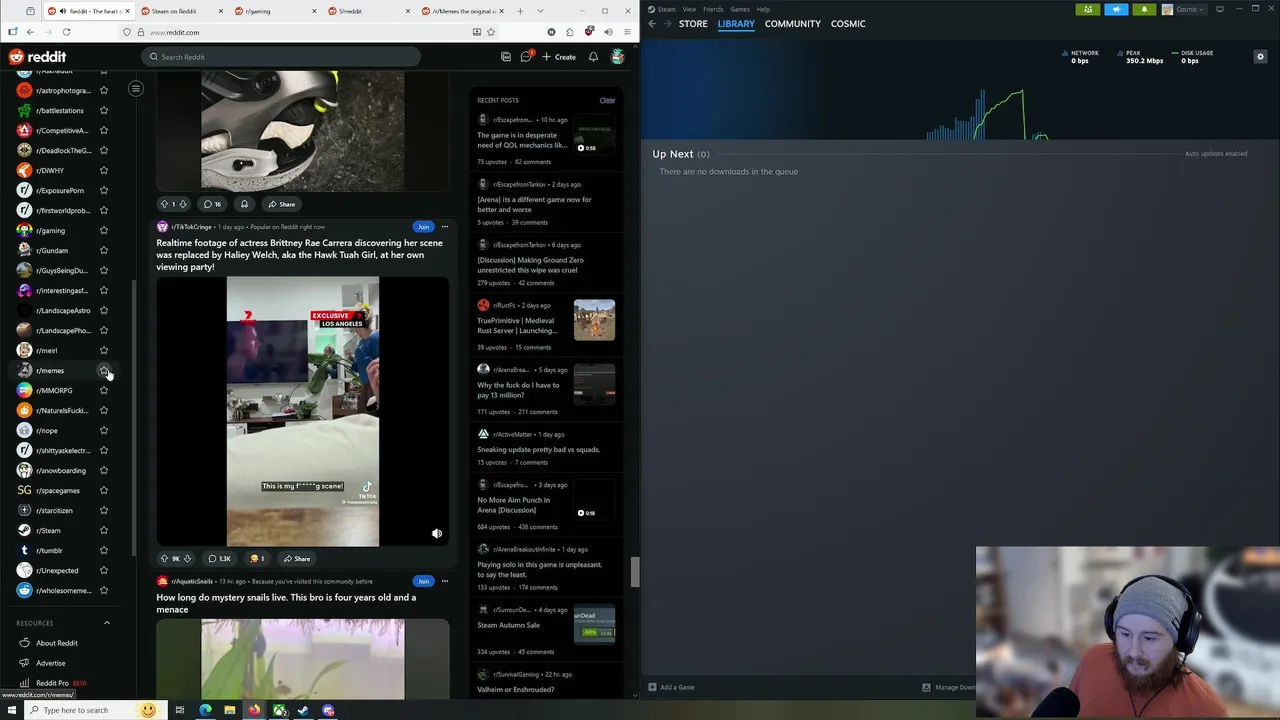This screenshot has height=720, width=1280.
Task: Open Steam downloads settings gear
Action: tap(1260, 57)
